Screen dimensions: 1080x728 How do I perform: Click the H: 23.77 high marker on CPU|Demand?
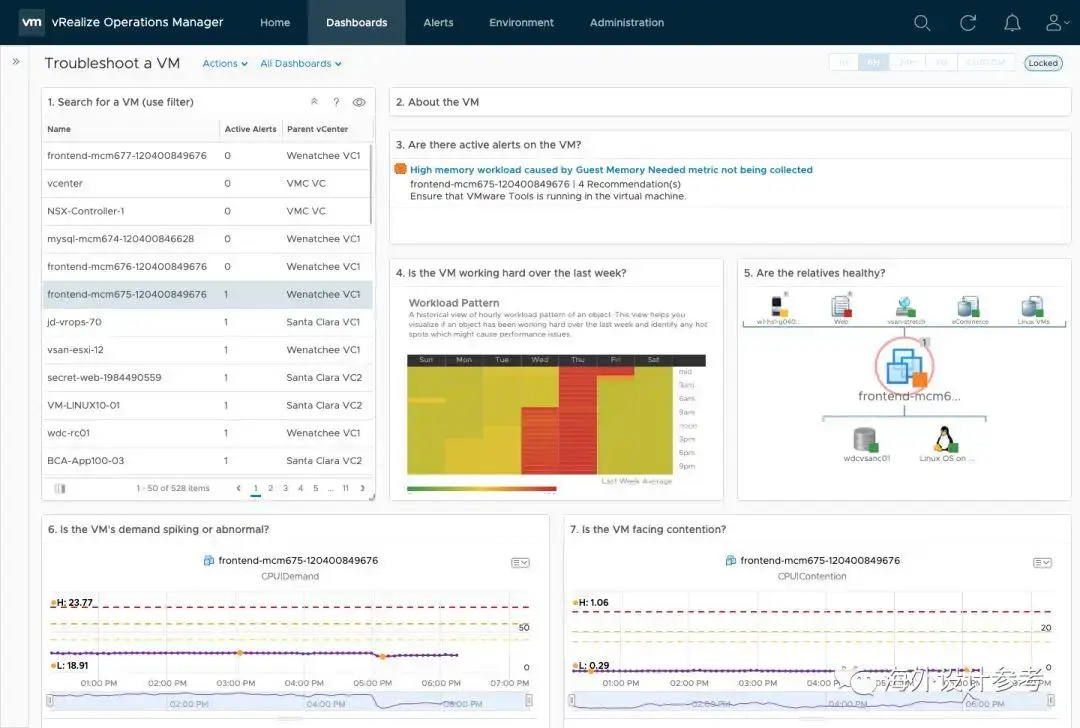click(72, 603)
